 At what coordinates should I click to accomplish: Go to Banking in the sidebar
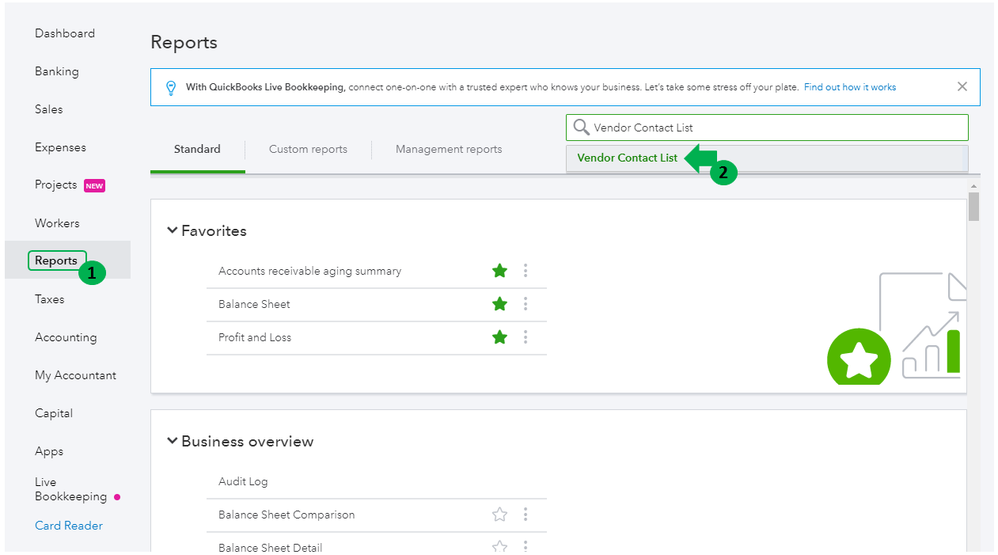coord(57,71)
